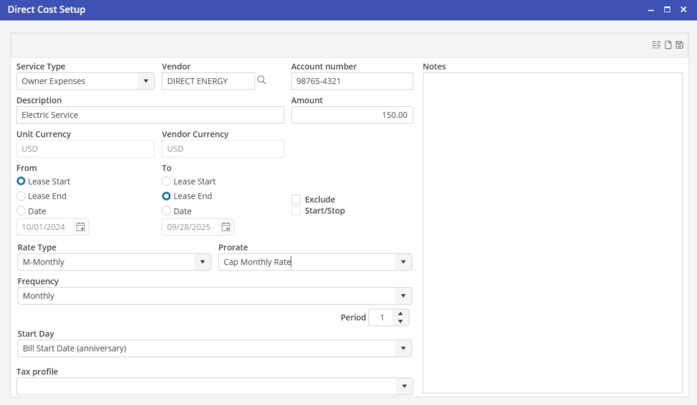The height and width of the screenshot is (405, 697).
Task: Click the new document icon
Action: 668,45
